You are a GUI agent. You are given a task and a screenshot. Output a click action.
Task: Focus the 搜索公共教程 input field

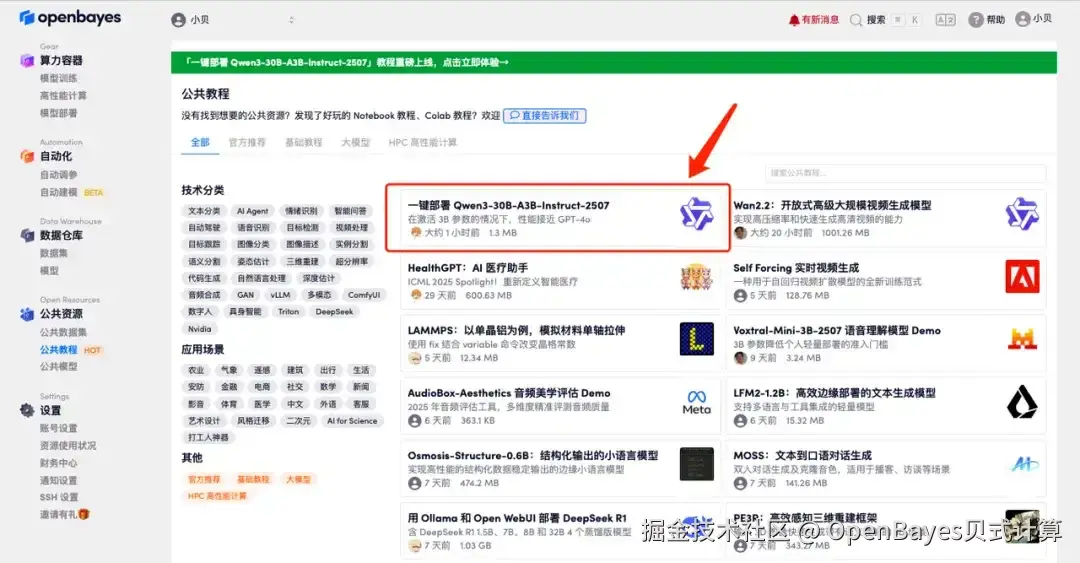coord(905,173)
